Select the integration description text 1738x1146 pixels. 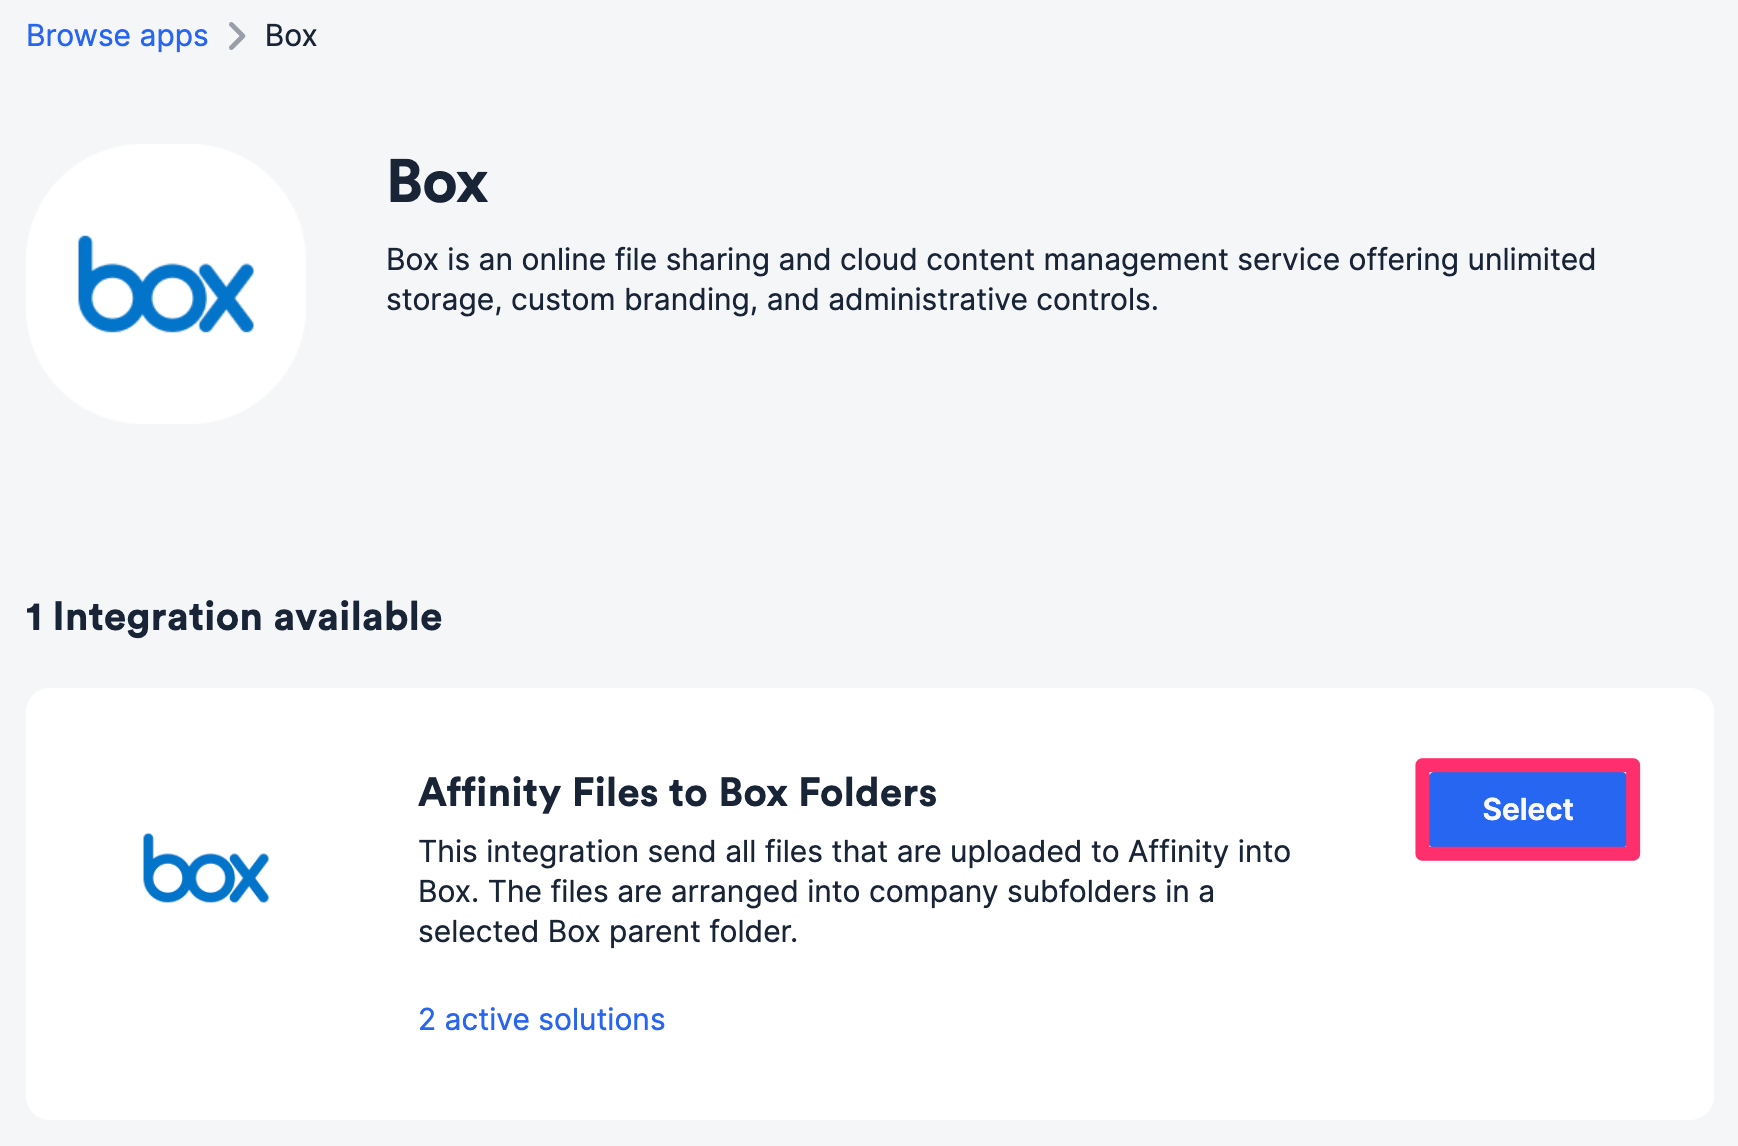click(x=854, y=891)
